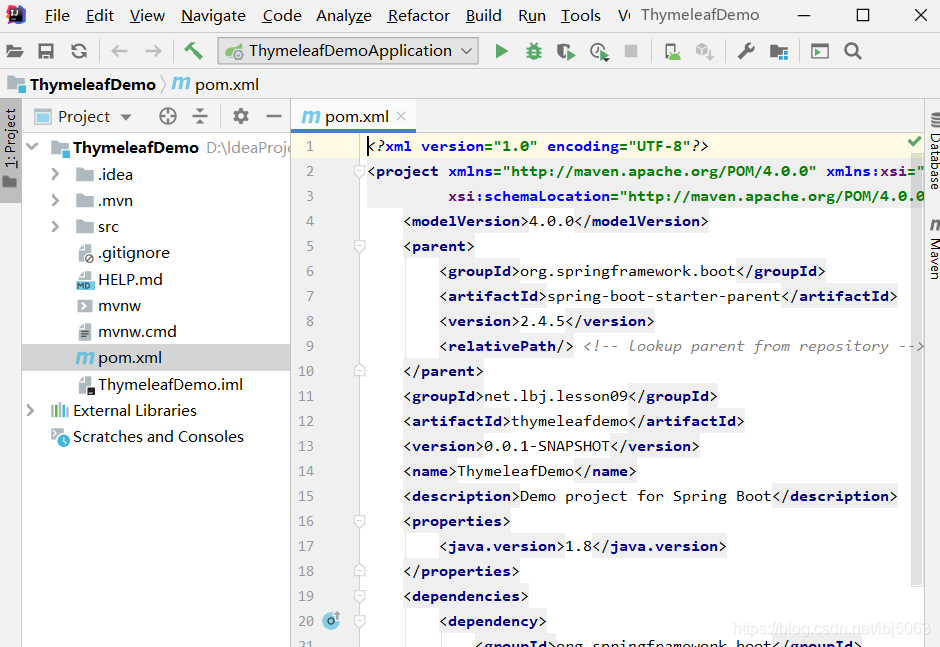
Task: Open the Run menu
Action: (532, 16)
